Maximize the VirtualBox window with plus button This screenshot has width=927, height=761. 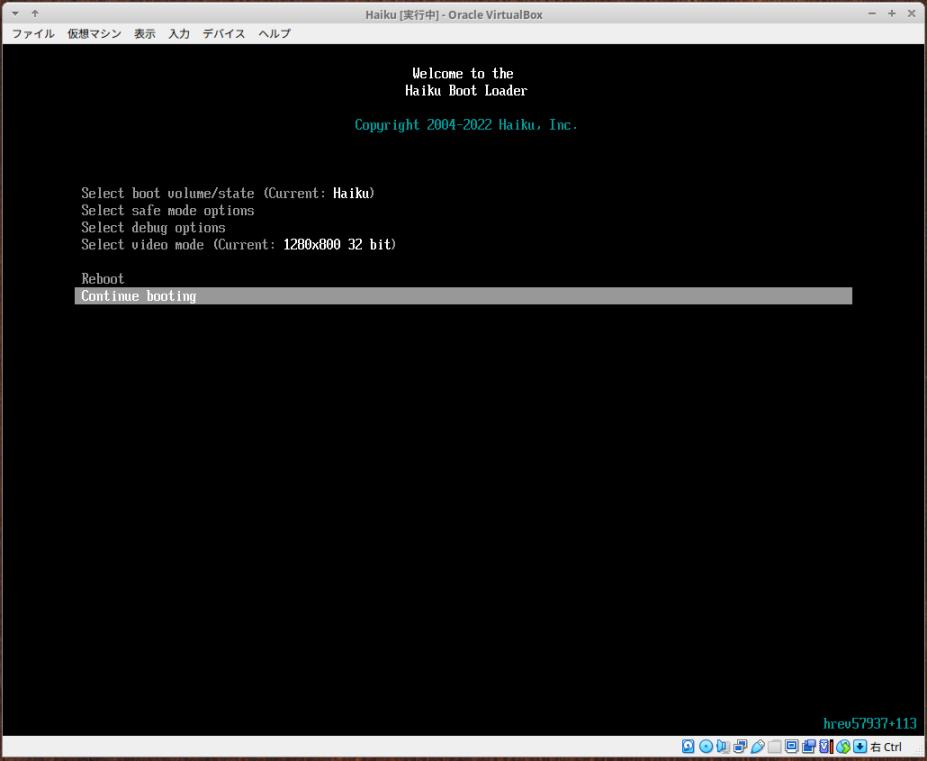892,13
